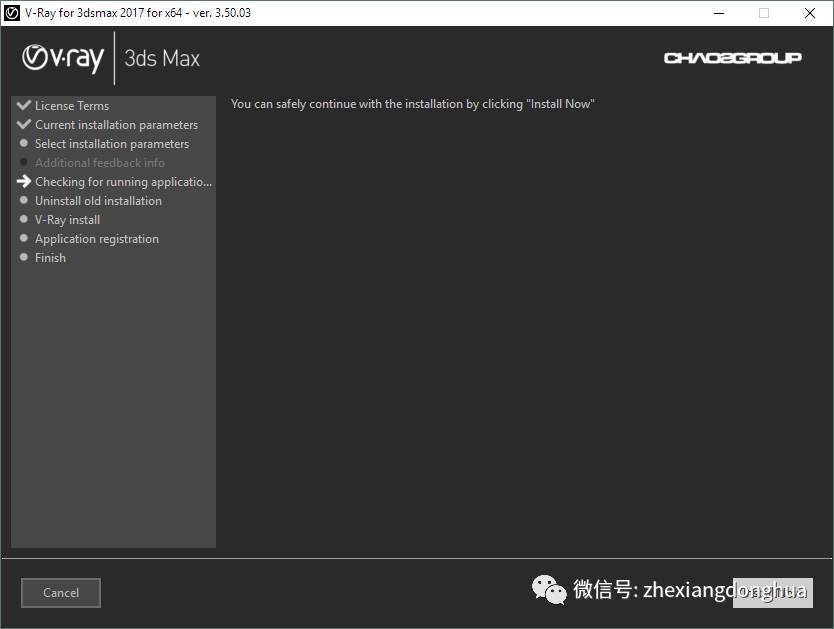The height and width of the screenshot is (629, 834).
Task: Click the arrow icon beside Checking step
Action: [24, 181]
